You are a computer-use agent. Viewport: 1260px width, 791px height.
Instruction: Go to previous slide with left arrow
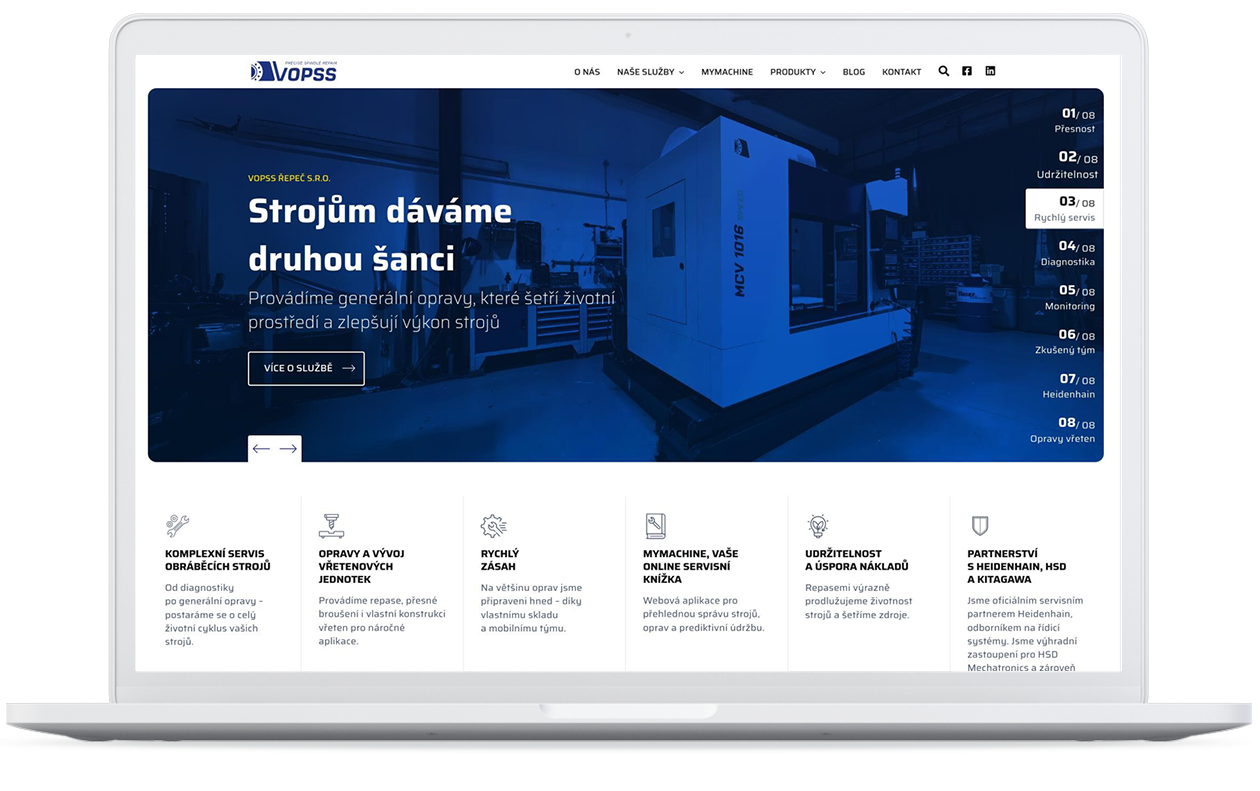[261, 449]
